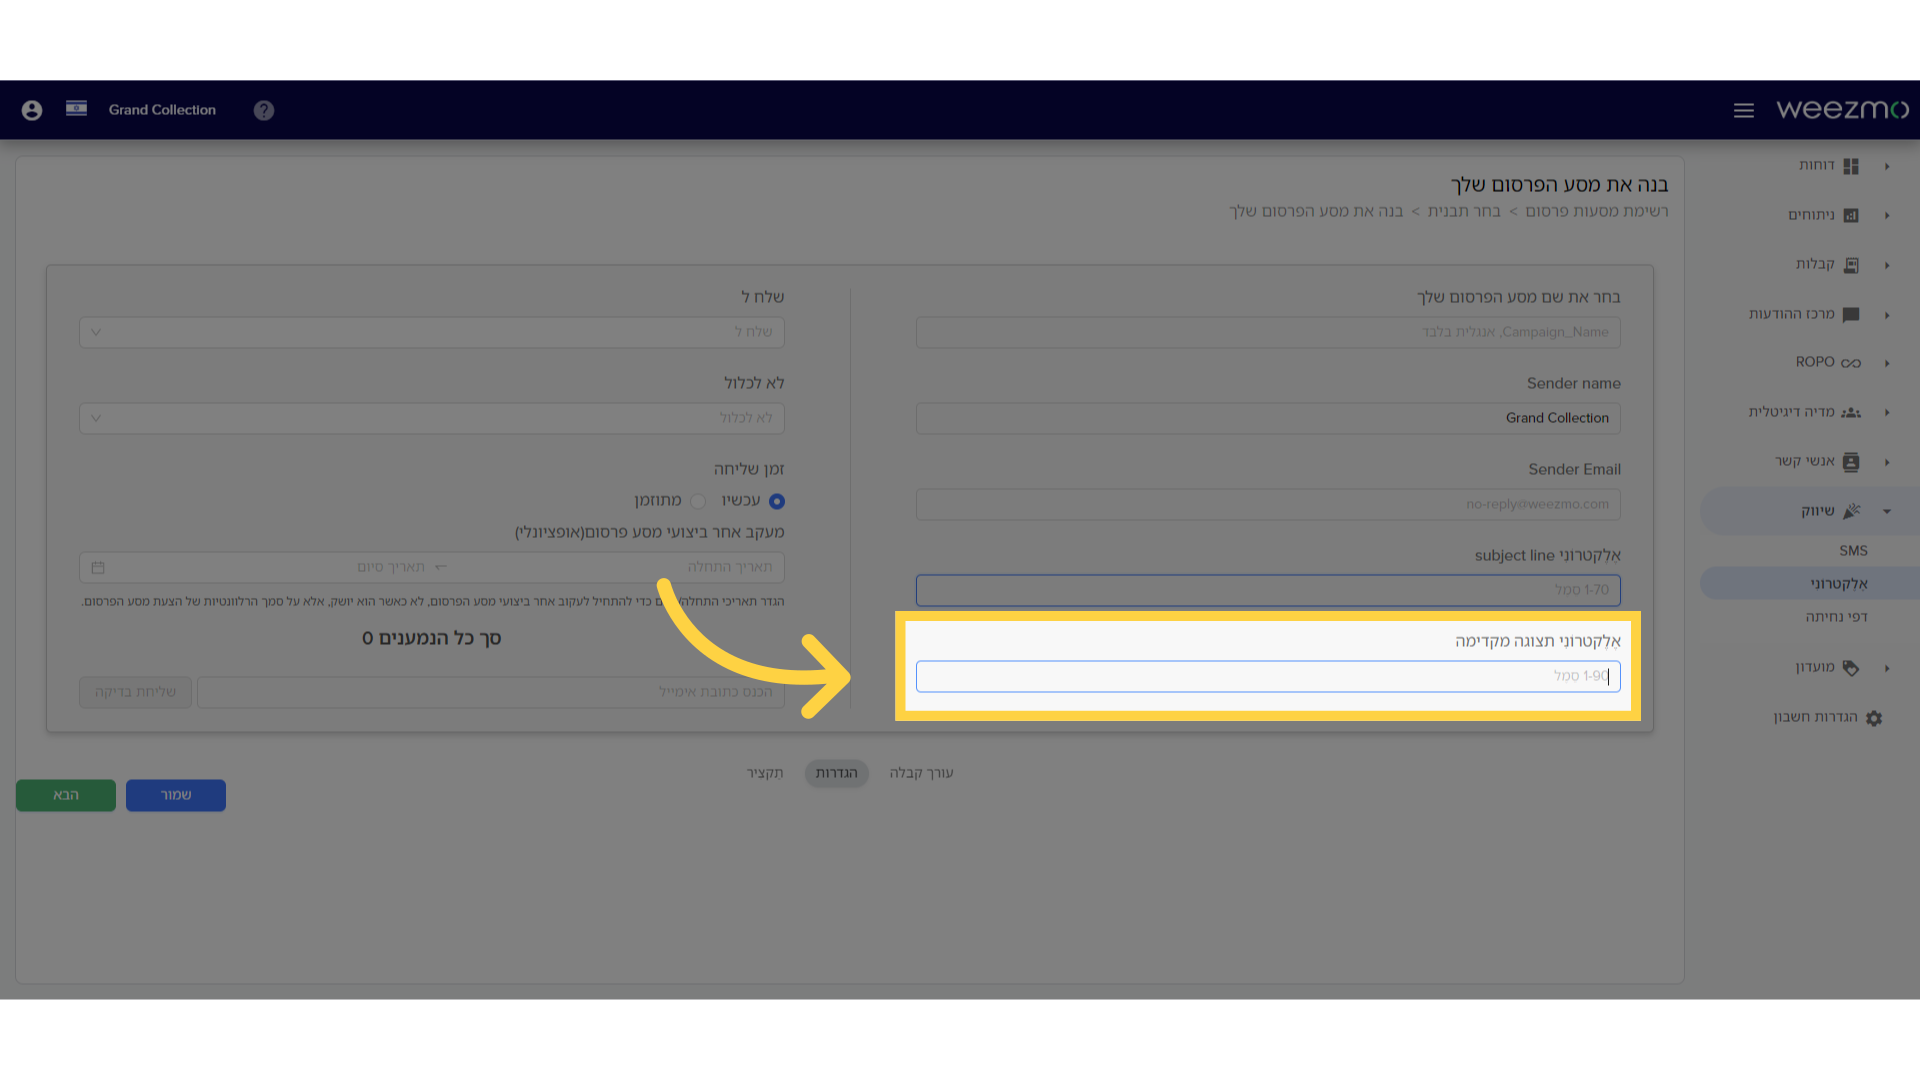This screenshot has height=1080, width=1920.
Task: Click the שיווק marketing icon
Action: 1851,511
